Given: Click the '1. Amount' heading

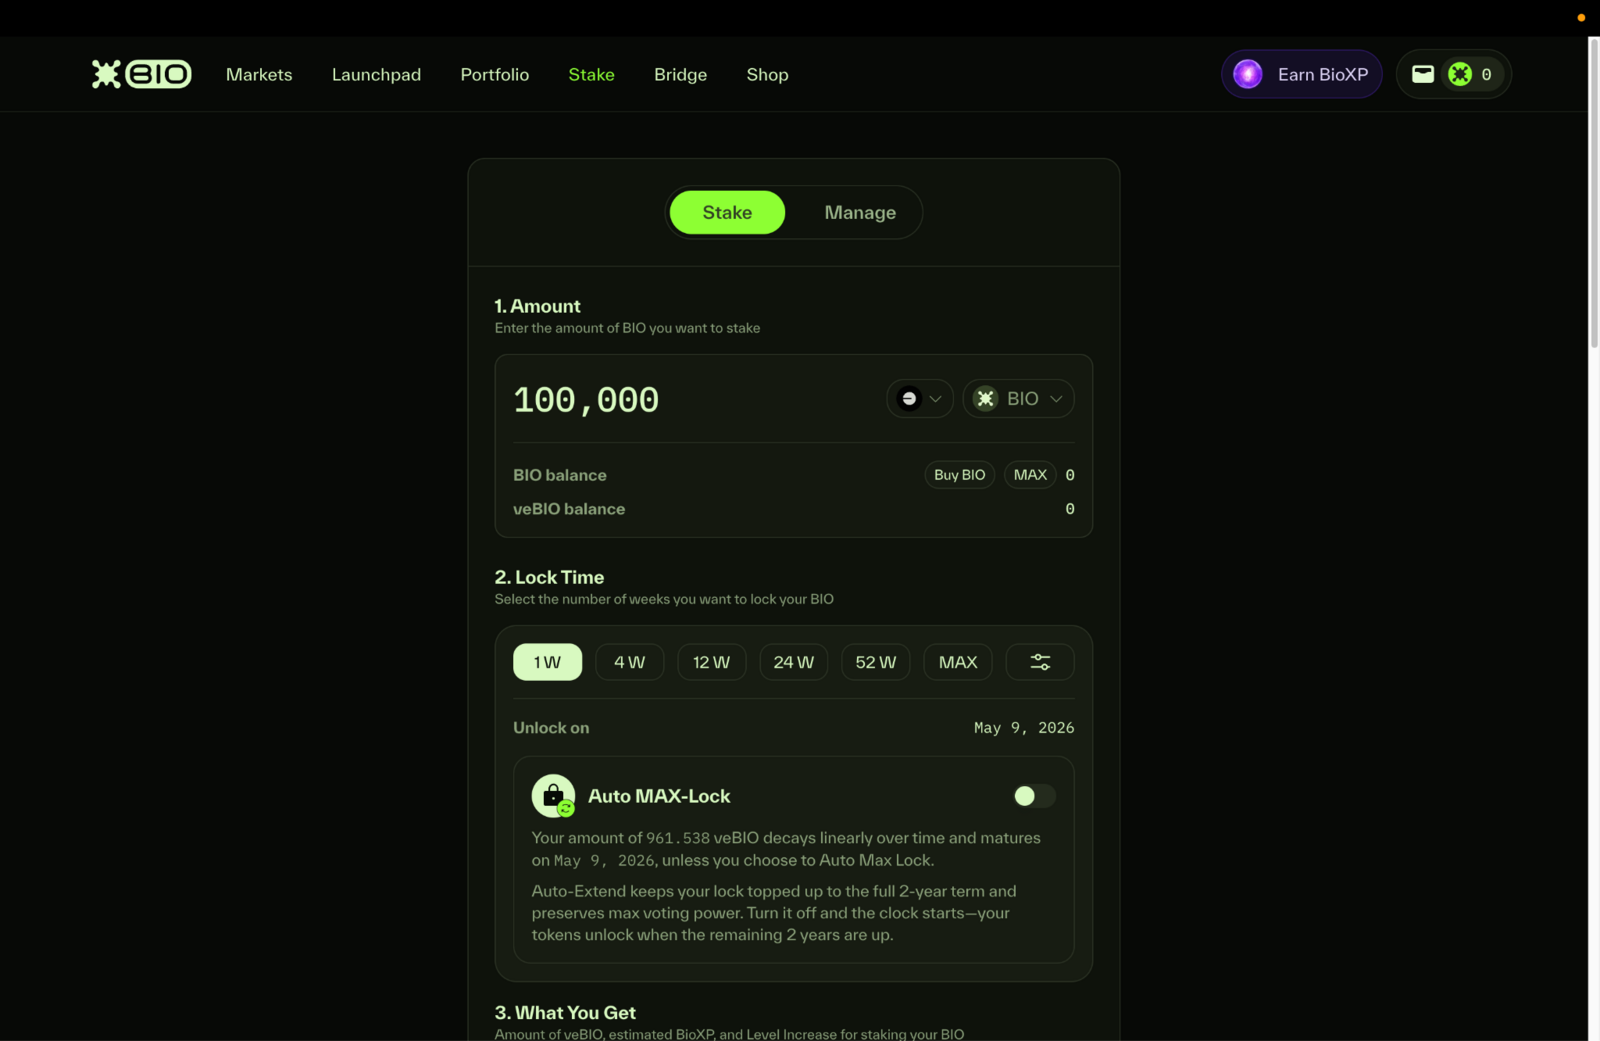Looking at the screenshot, I should point(537,306).
